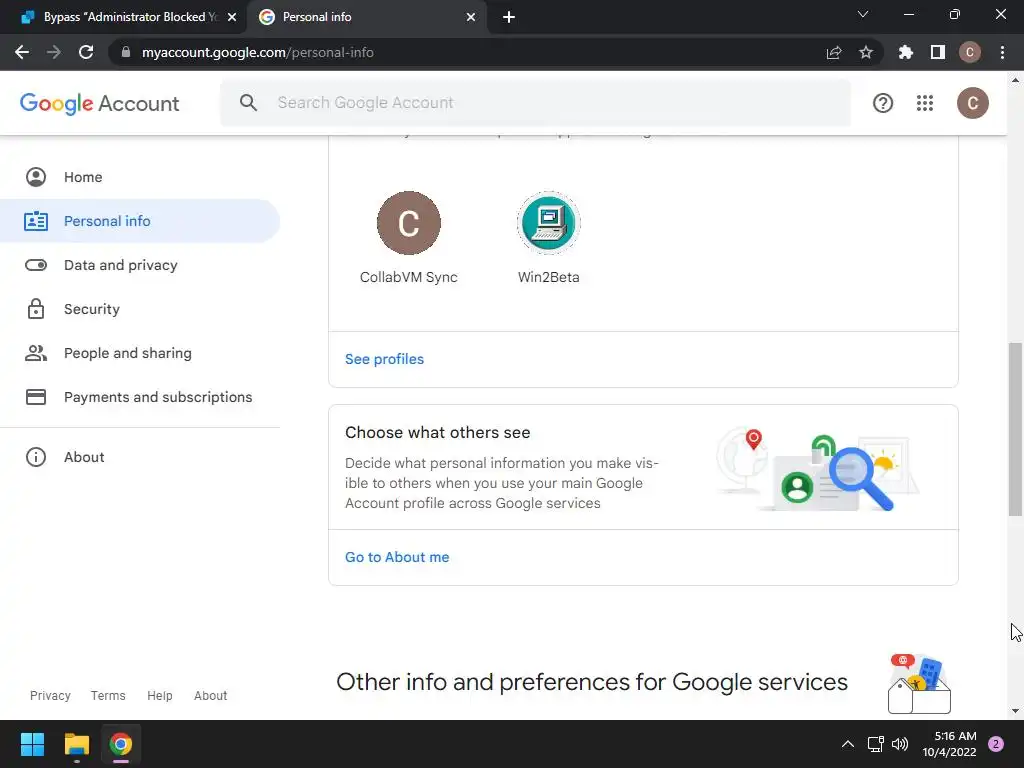Click the share page icon in address bar
This screenshot has height=768, width=1024.
pos(834,52)
